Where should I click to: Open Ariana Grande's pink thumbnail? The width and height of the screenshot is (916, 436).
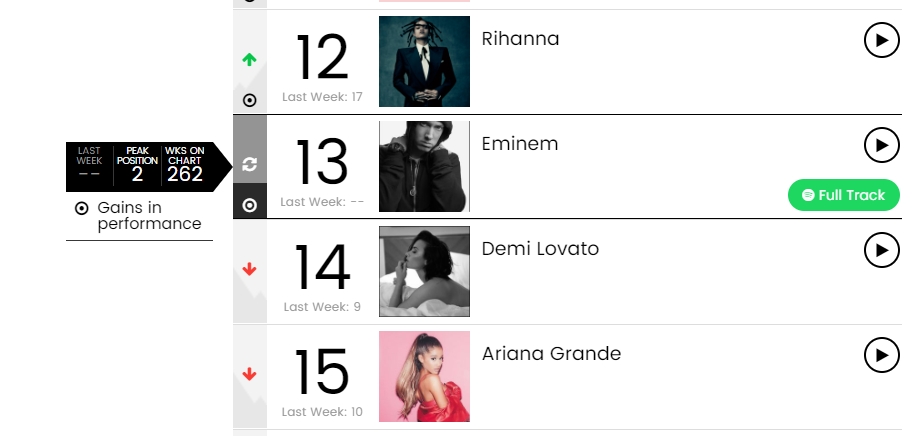424,376
